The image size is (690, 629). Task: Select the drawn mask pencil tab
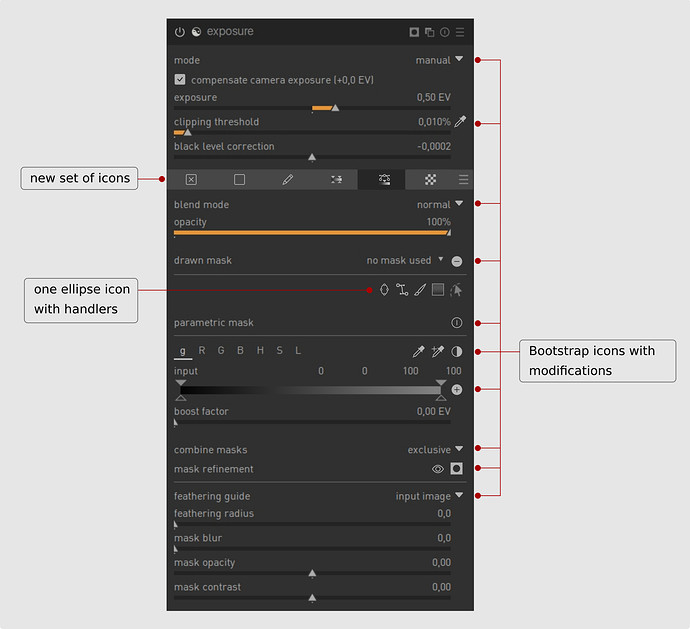click(287, 180)
